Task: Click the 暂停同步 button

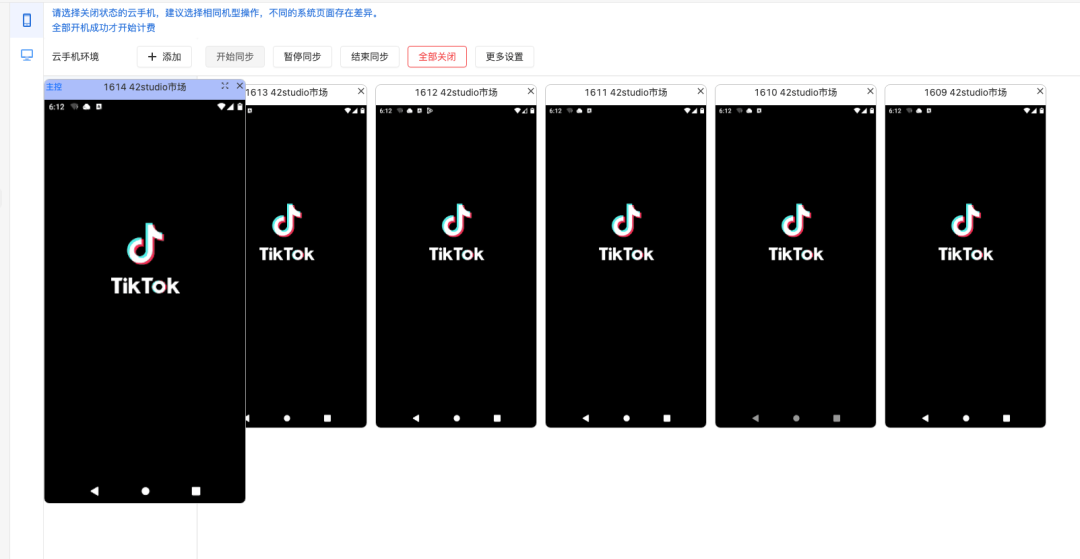Action: pos(302,57)
